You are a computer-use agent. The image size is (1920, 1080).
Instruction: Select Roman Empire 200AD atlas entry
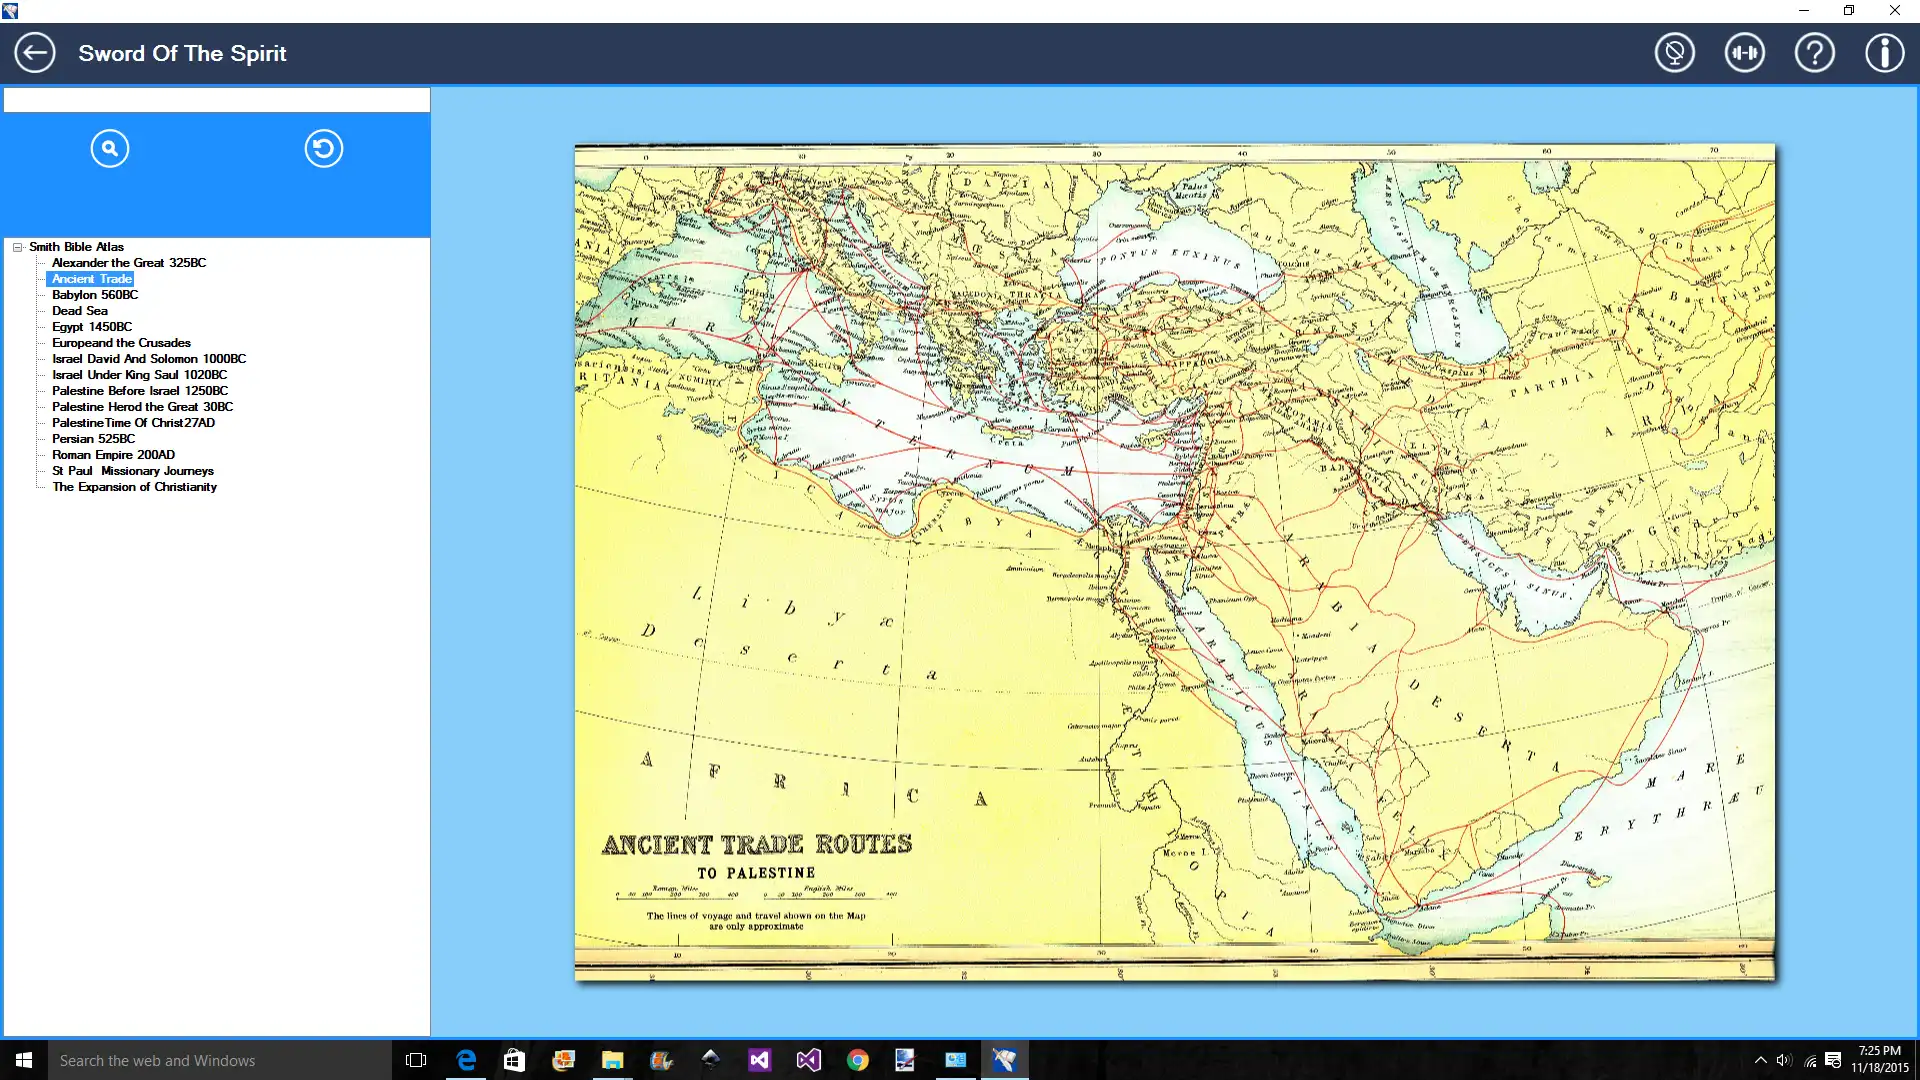[112, 454]
